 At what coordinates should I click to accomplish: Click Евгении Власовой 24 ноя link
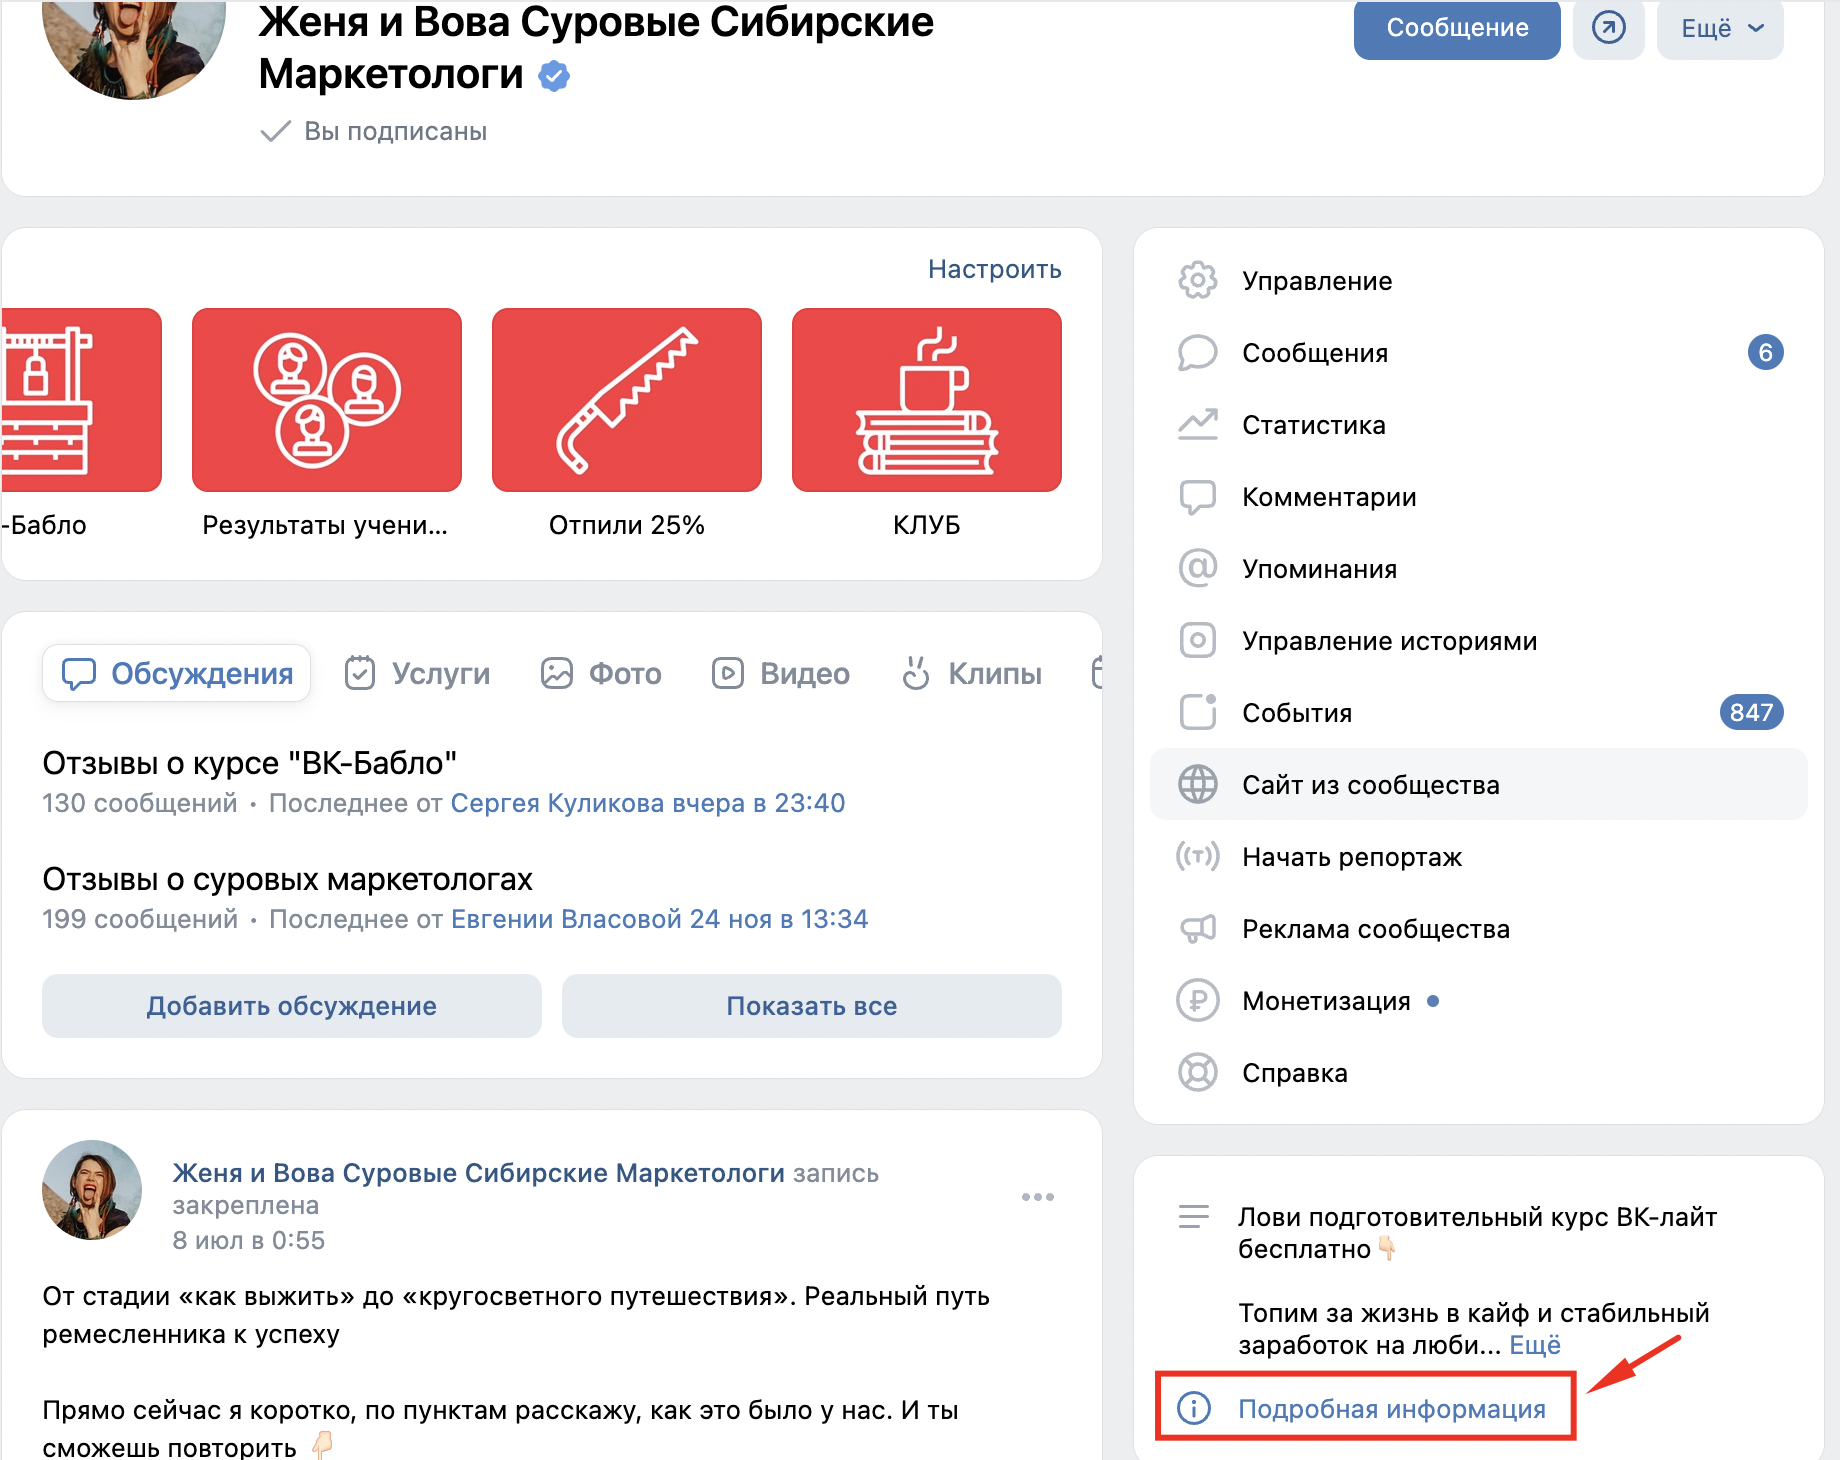pyautogui.click(x=660, y=919)
